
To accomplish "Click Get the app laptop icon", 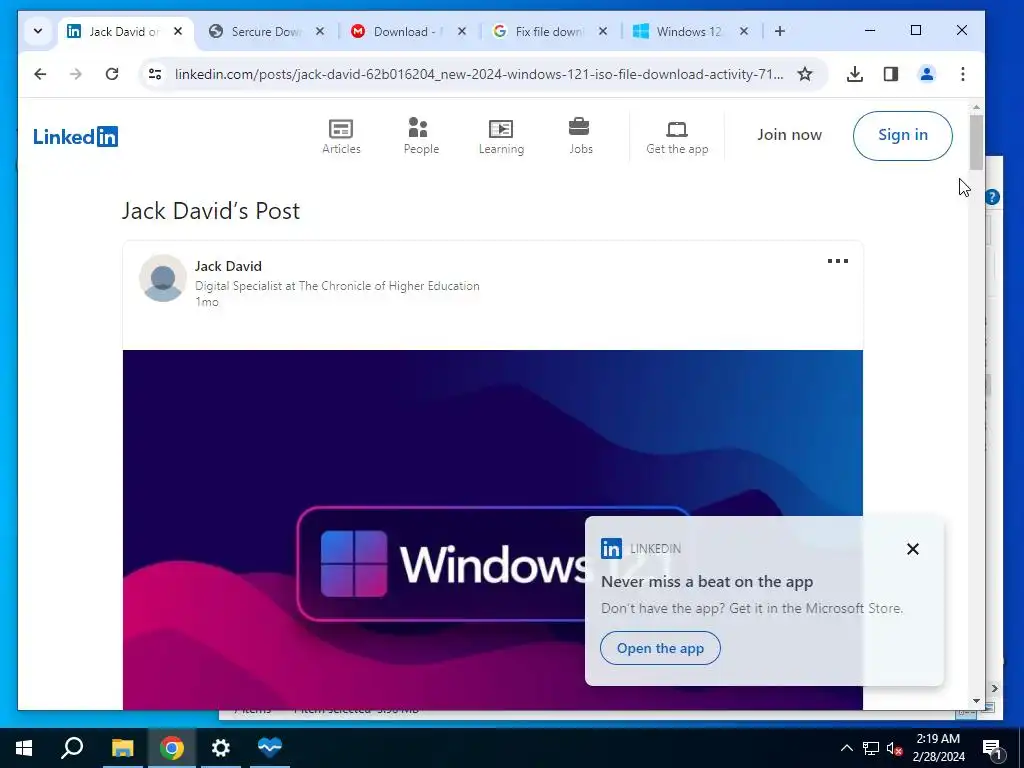I will coord(677,129).
